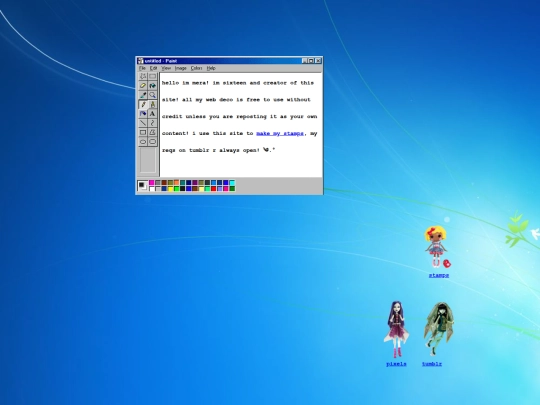
Task: Open the tumblr link
Action: tap(432, 364)
